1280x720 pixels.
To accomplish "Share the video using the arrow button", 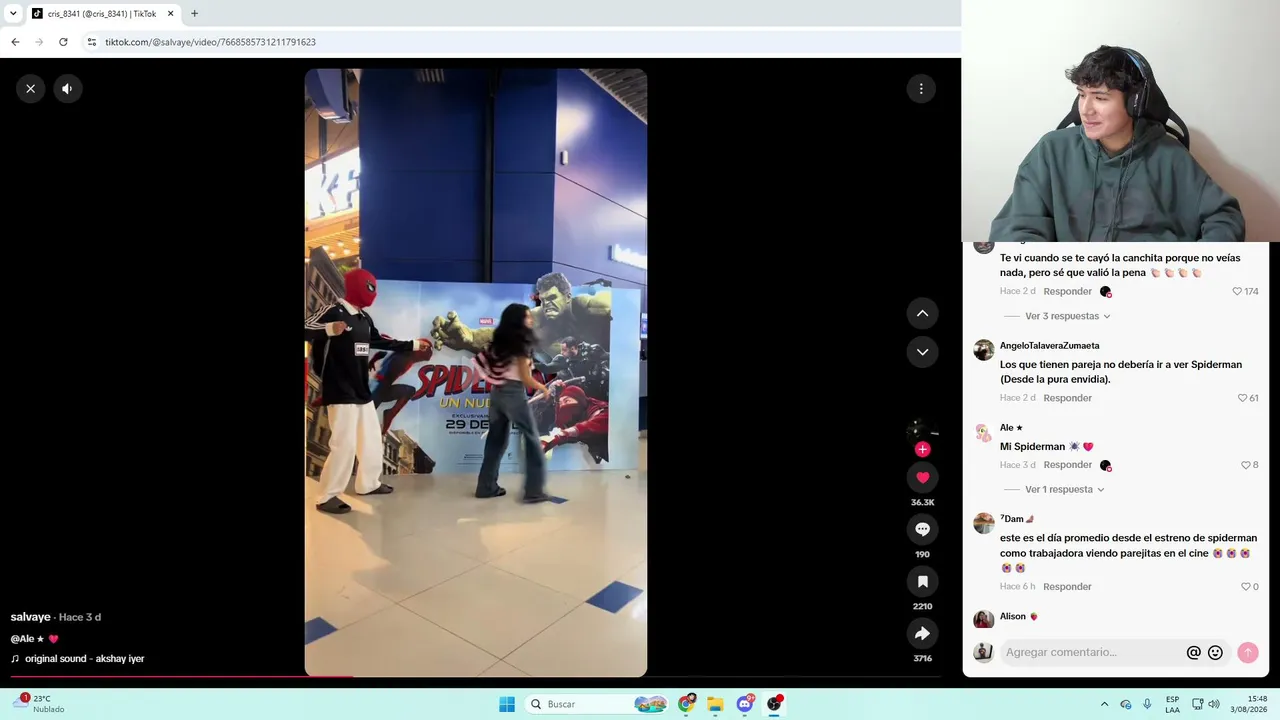I will 922,634.
